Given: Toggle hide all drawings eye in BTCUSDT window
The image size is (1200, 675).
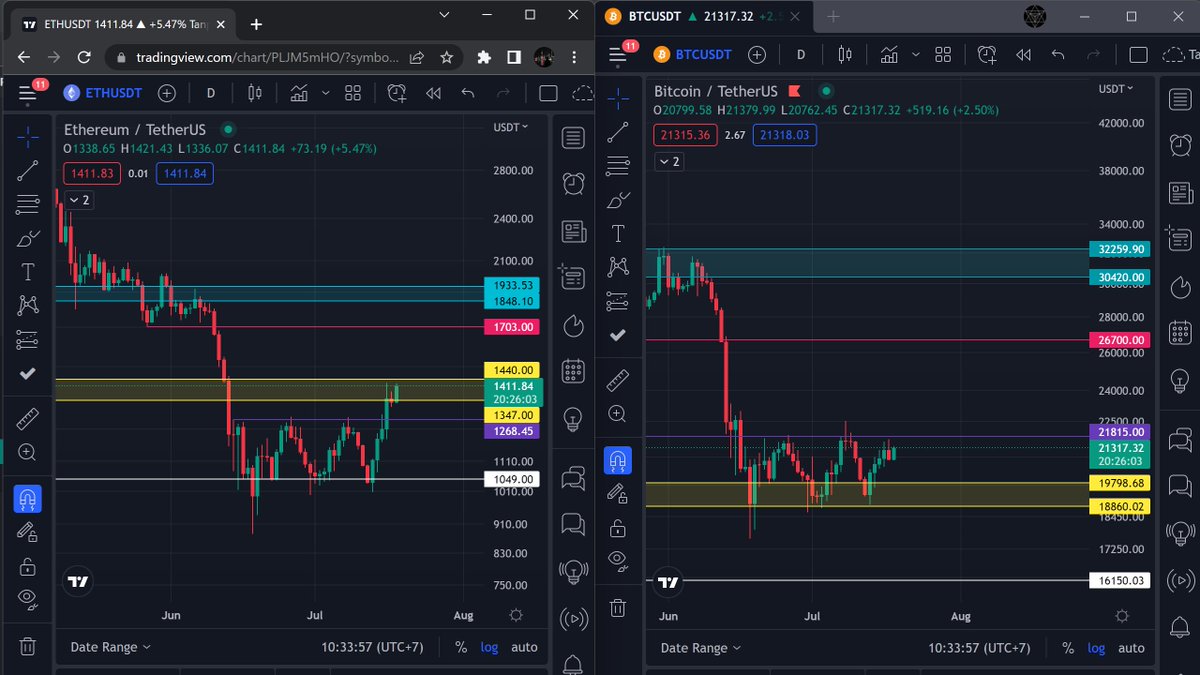Looking at the screenshot, I should click(x=618, y=561).
